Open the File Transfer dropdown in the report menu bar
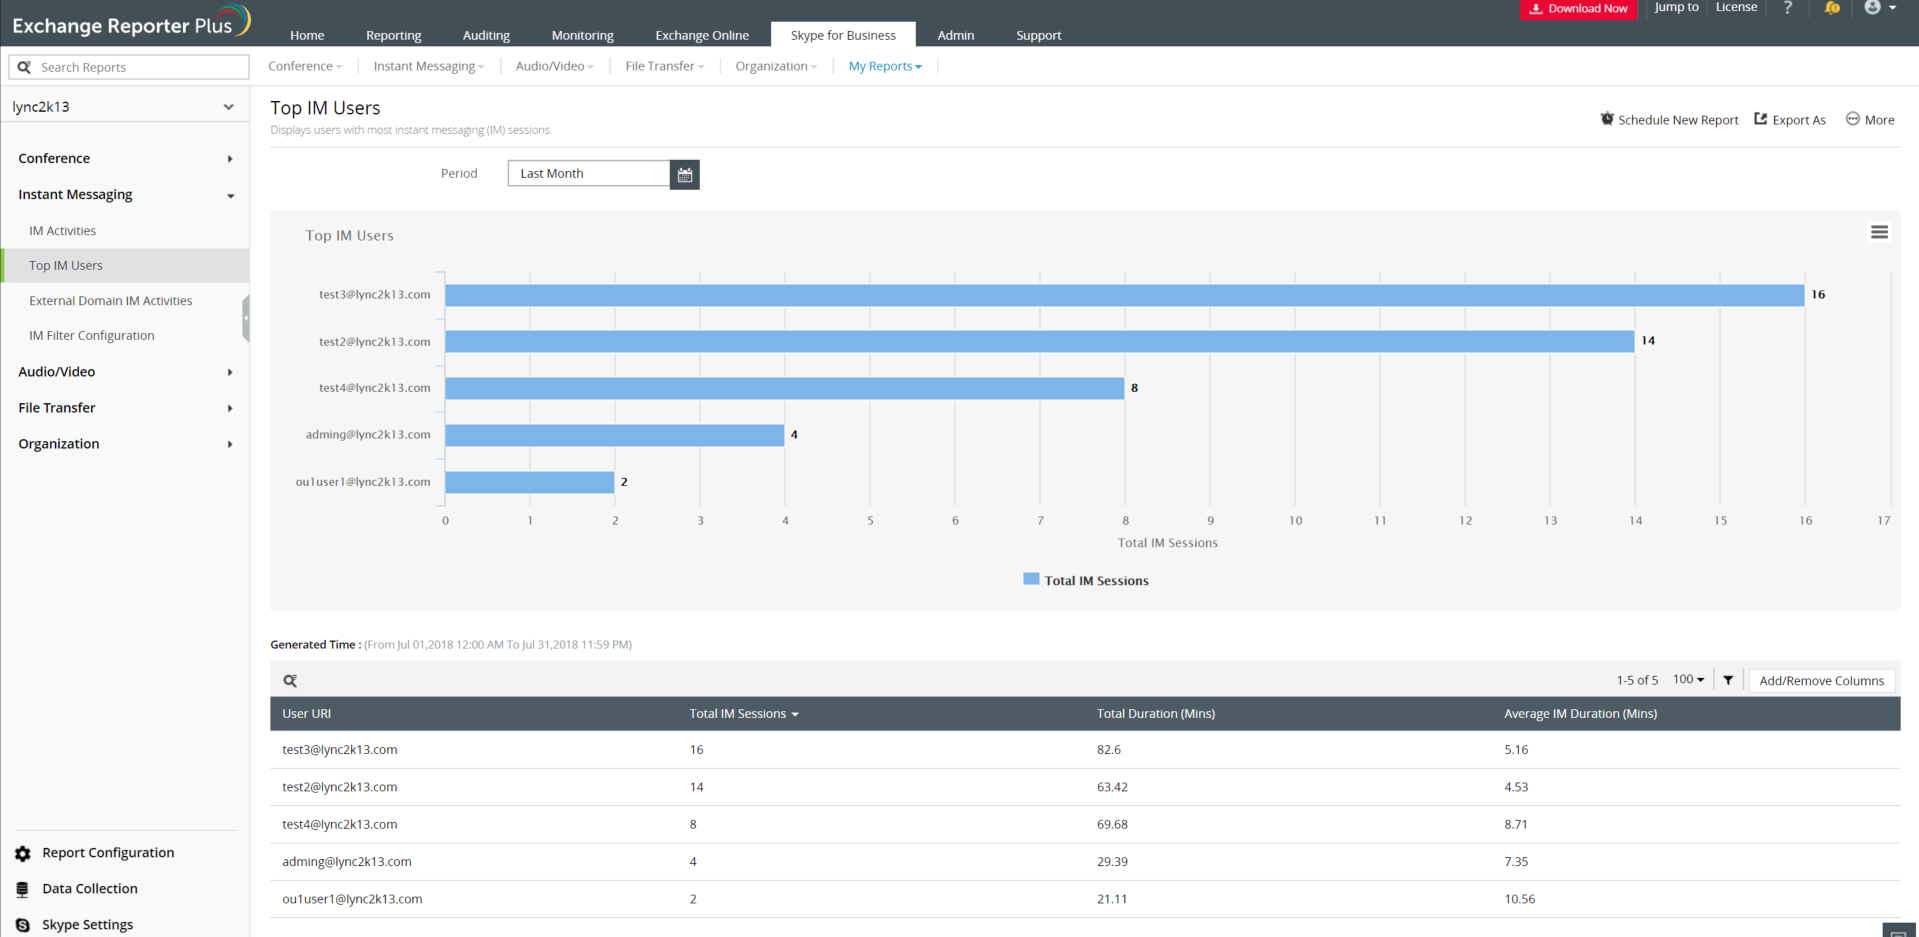Screen dimensions: 1919x937 (665, 66)
